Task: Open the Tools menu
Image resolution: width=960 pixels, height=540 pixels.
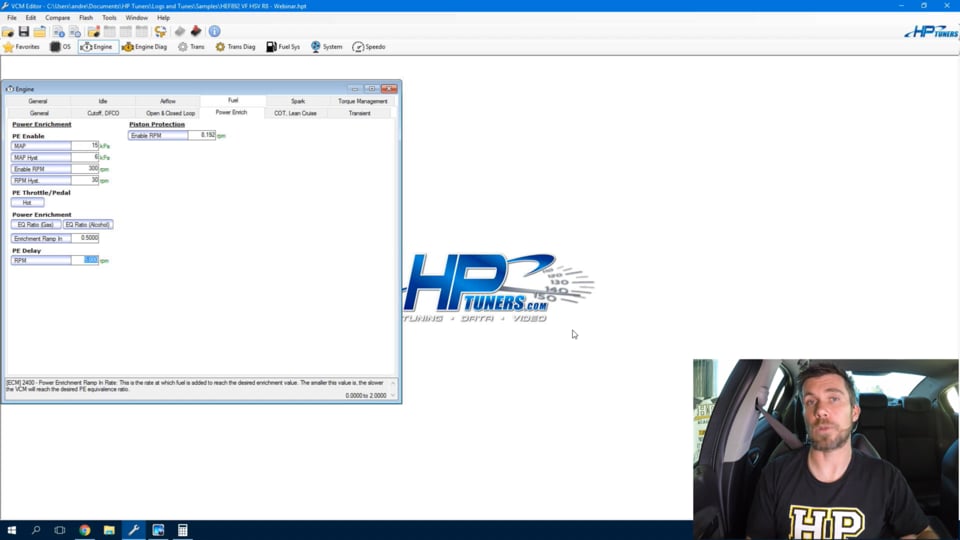Action: pyautogui.click(x=109, y=18)
